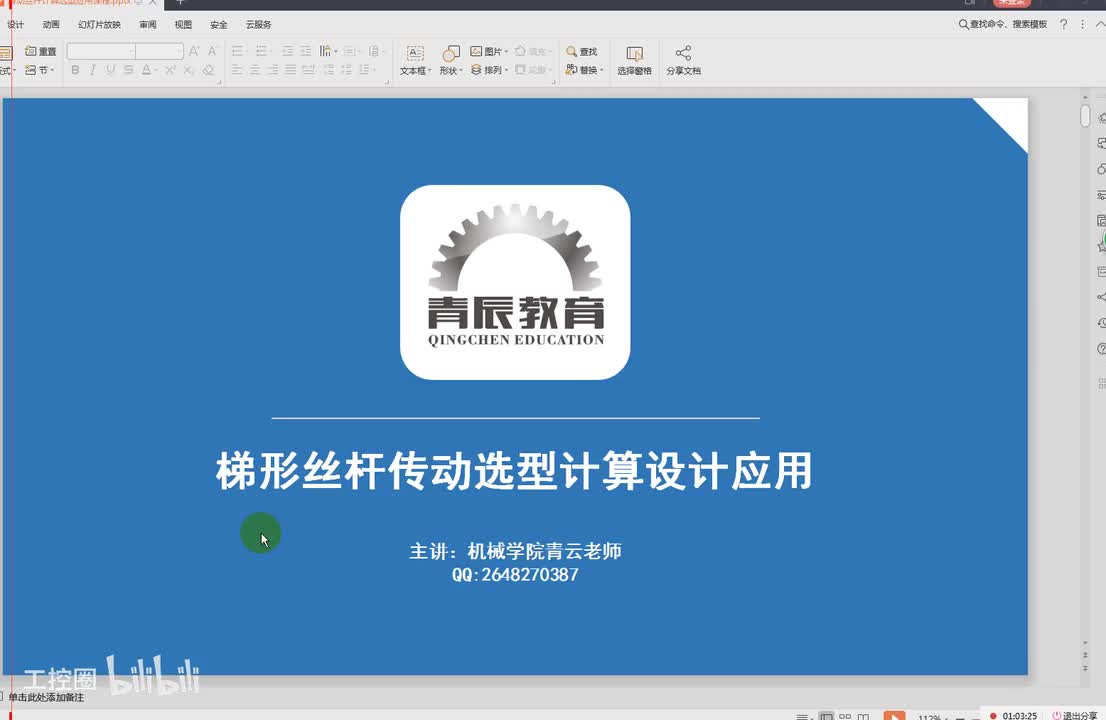Viewport: 1106px width, 720px height.
Task: Open the 安全 tab
Action: click(219, 25)
